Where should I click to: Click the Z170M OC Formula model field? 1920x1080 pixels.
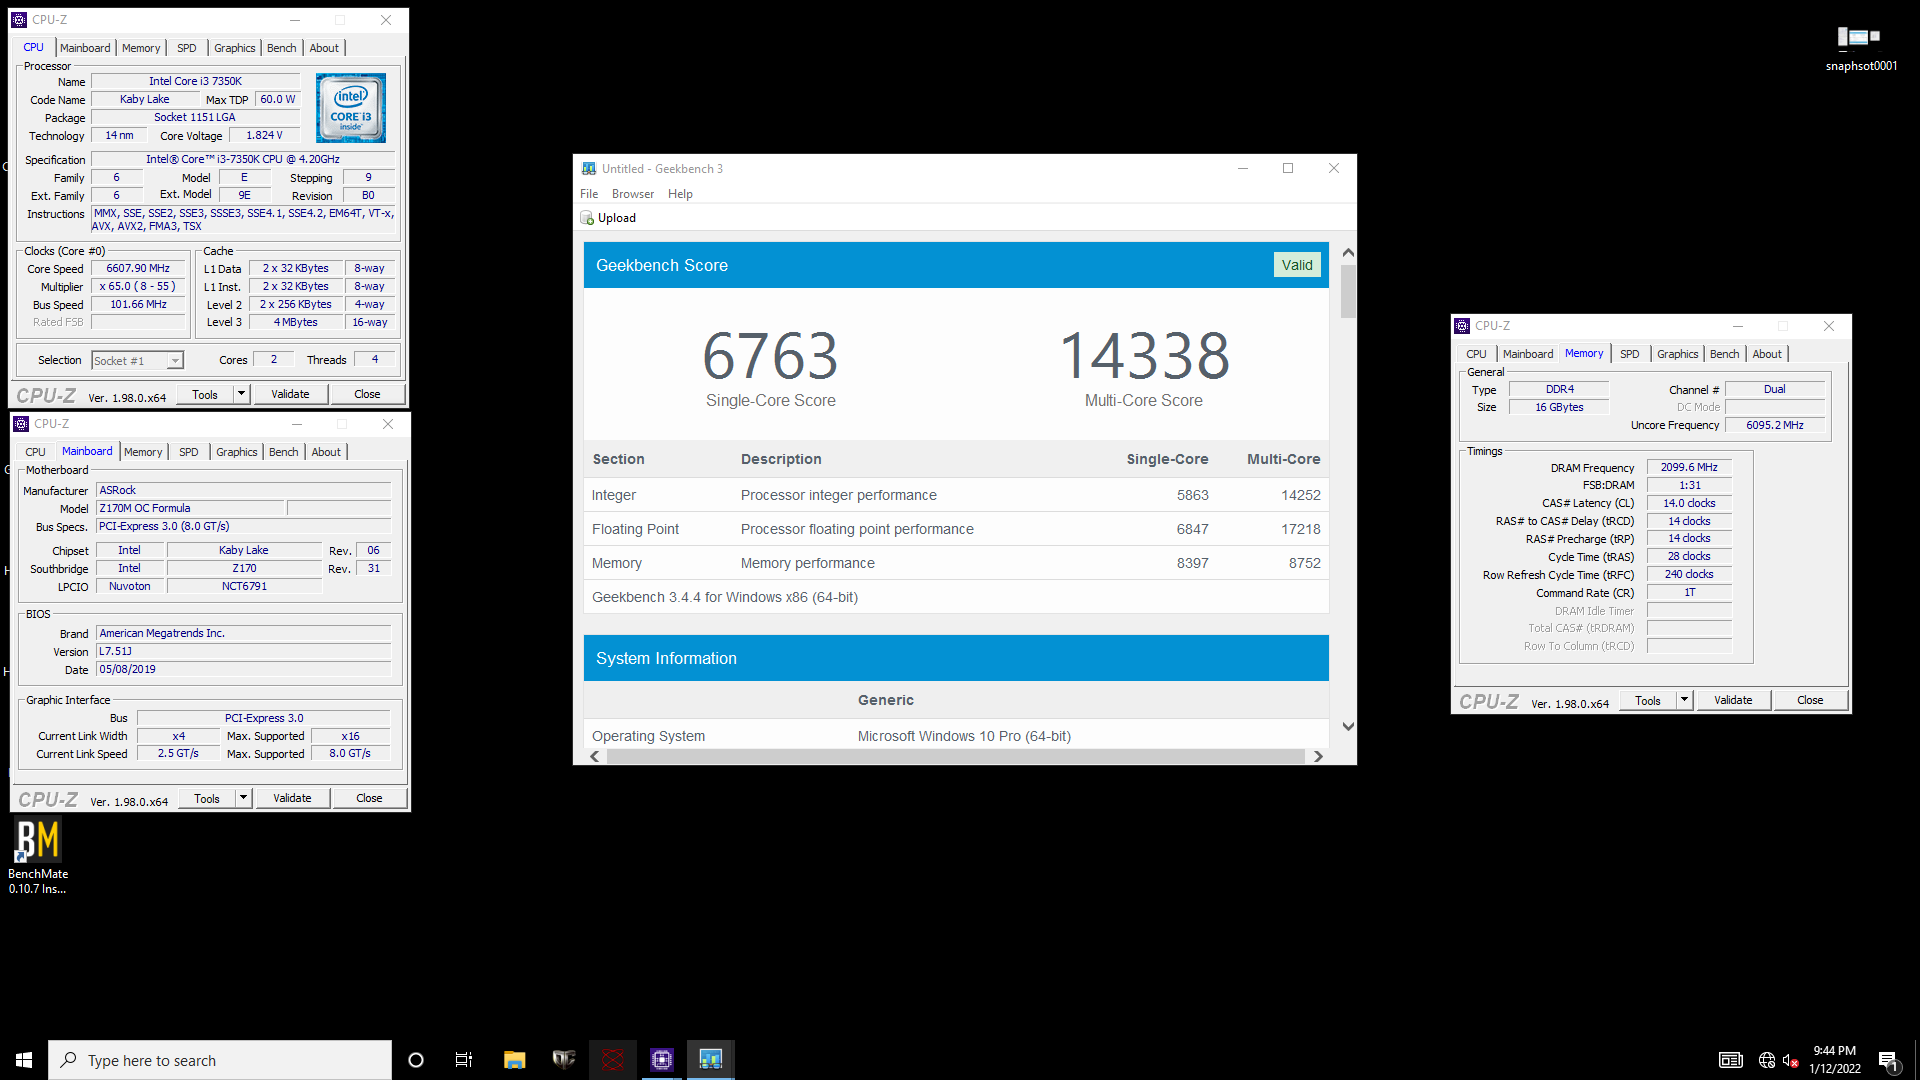coord(191,508)
